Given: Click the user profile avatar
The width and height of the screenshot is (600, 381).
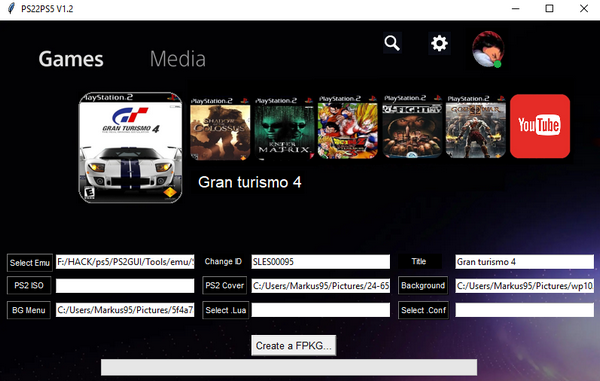Looking at the screenshot, I should coord(488,49).
